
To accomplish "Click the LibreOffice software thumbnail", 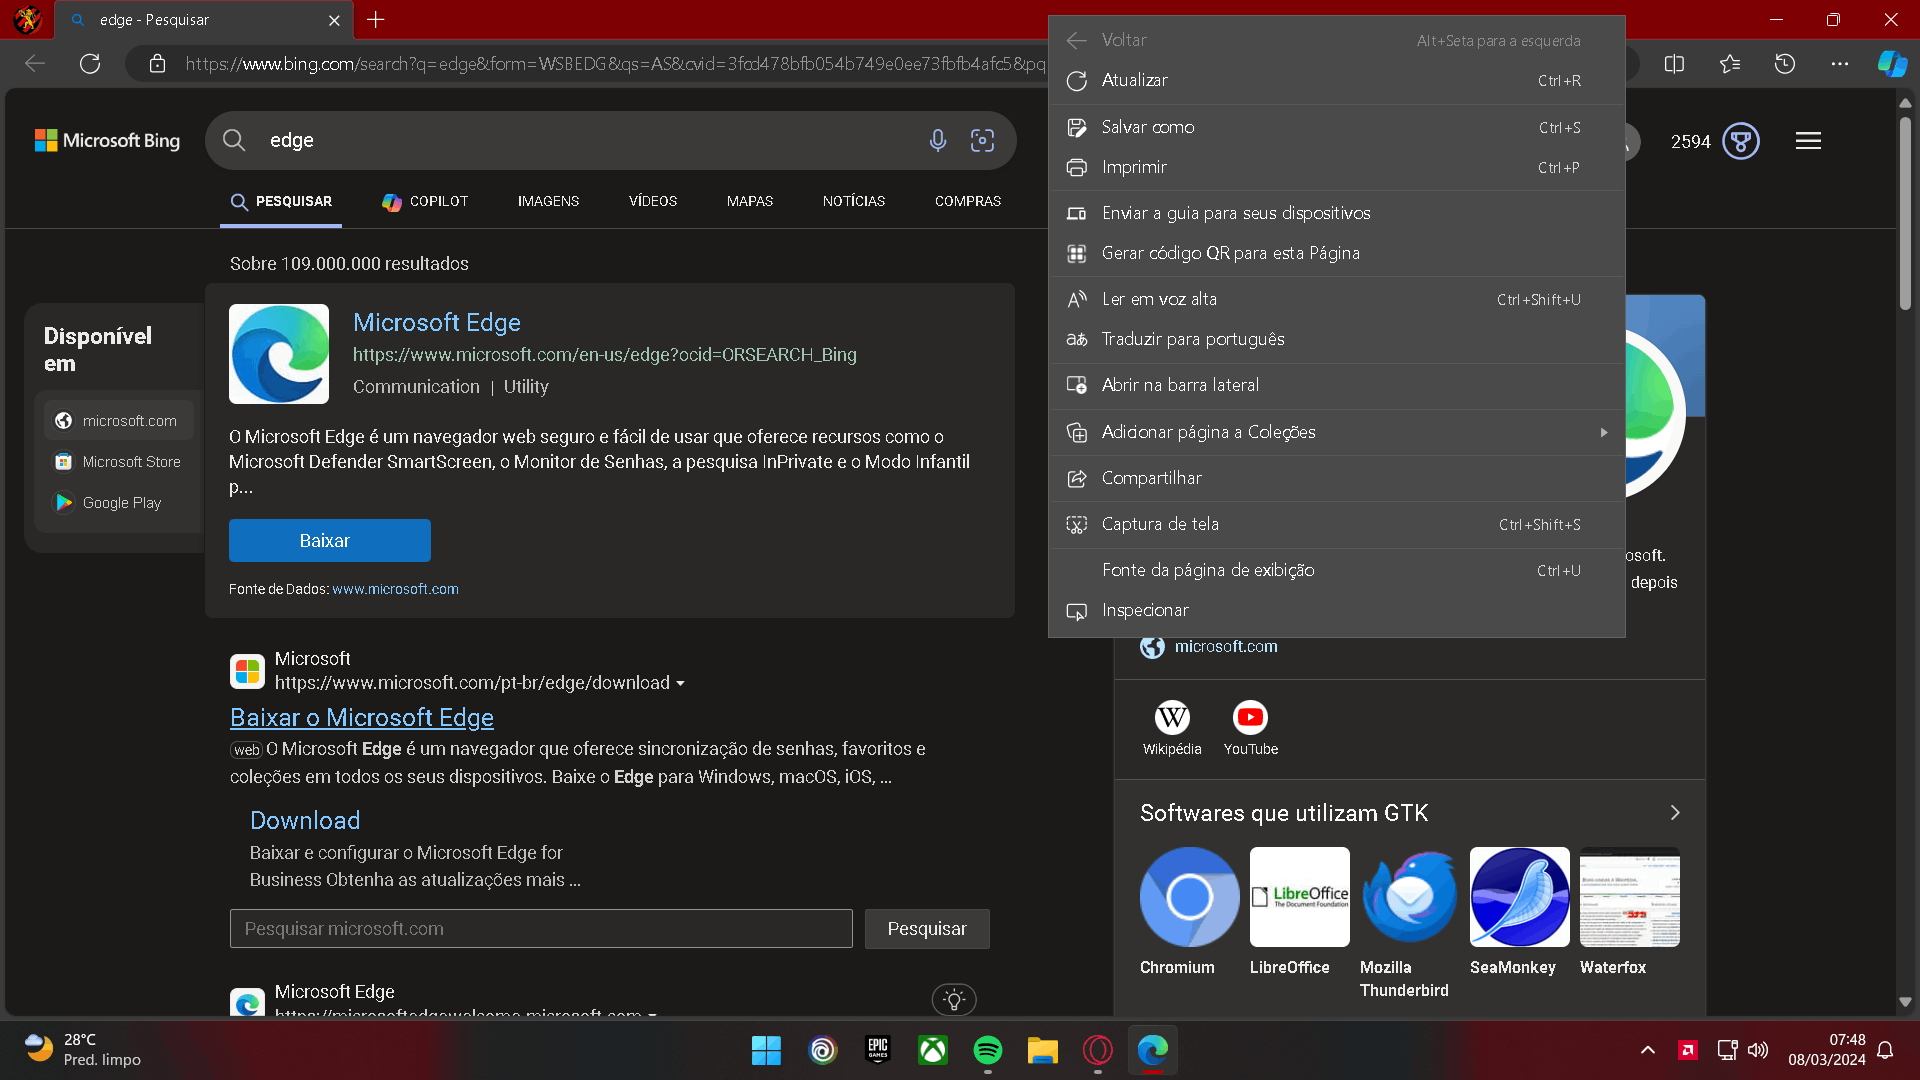I will [1300, 897].
